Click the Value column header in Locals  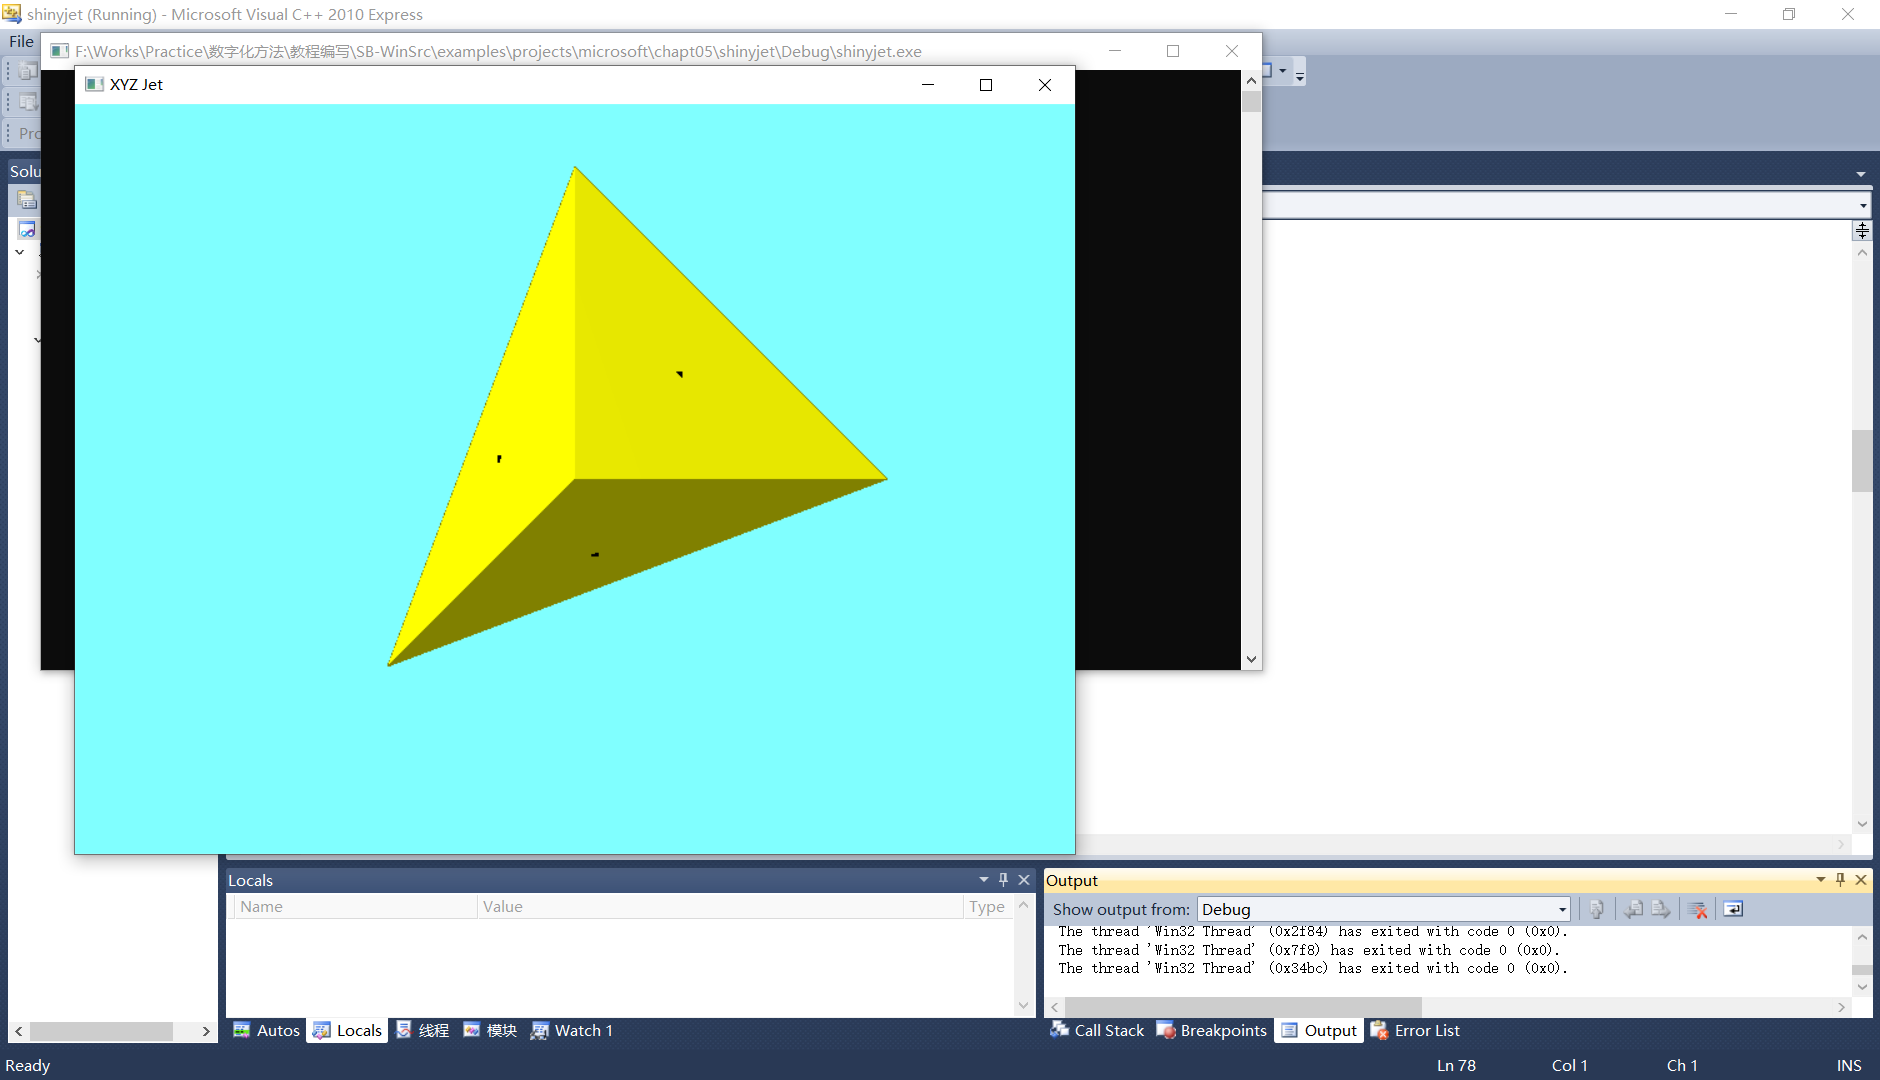[x=718, y=907]
